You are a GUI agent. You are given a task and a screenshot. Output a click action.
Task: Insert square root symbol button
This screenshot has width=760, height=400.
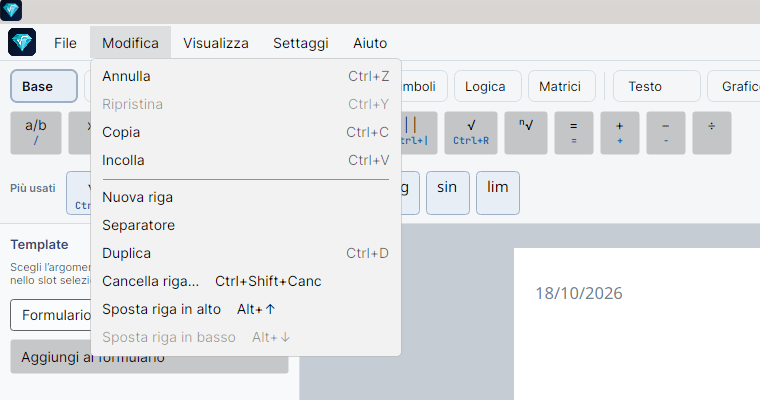471,133
